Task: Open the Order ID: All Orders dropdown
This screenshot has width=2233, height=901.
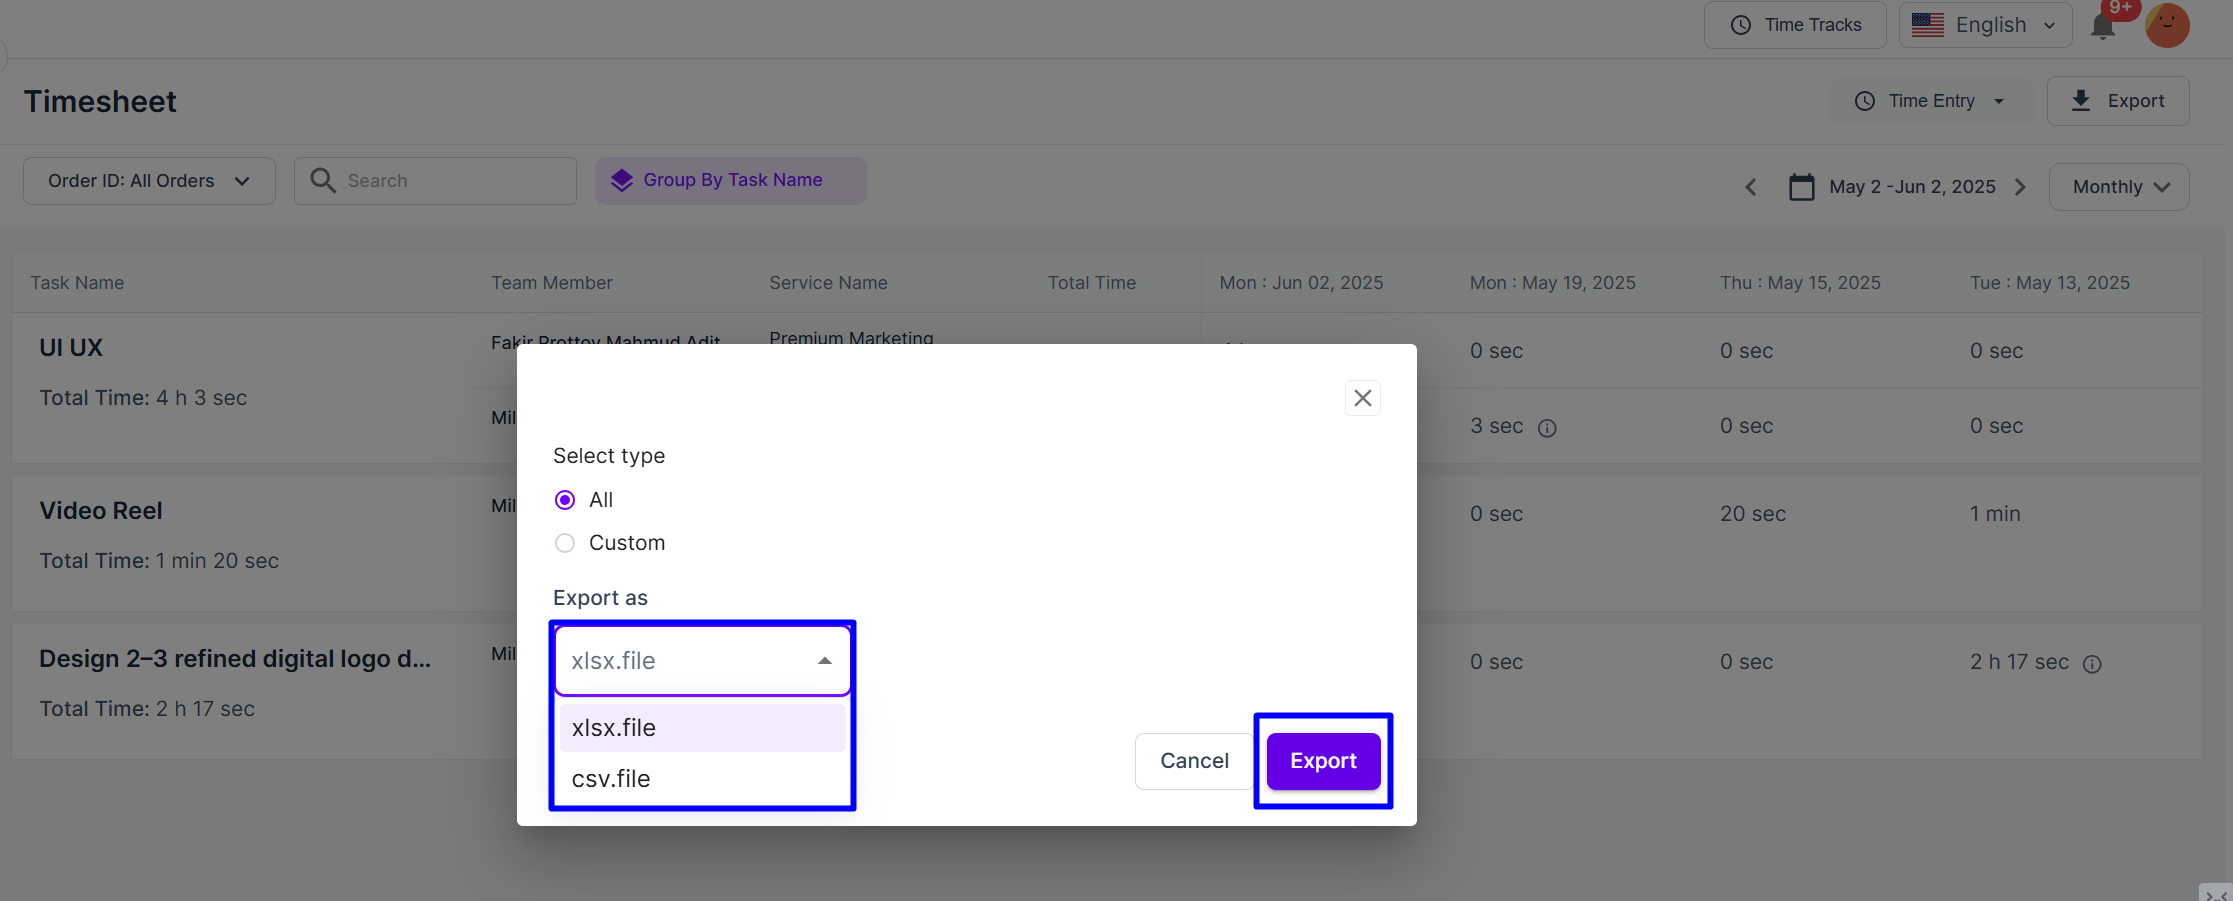Action: (149, 181)
